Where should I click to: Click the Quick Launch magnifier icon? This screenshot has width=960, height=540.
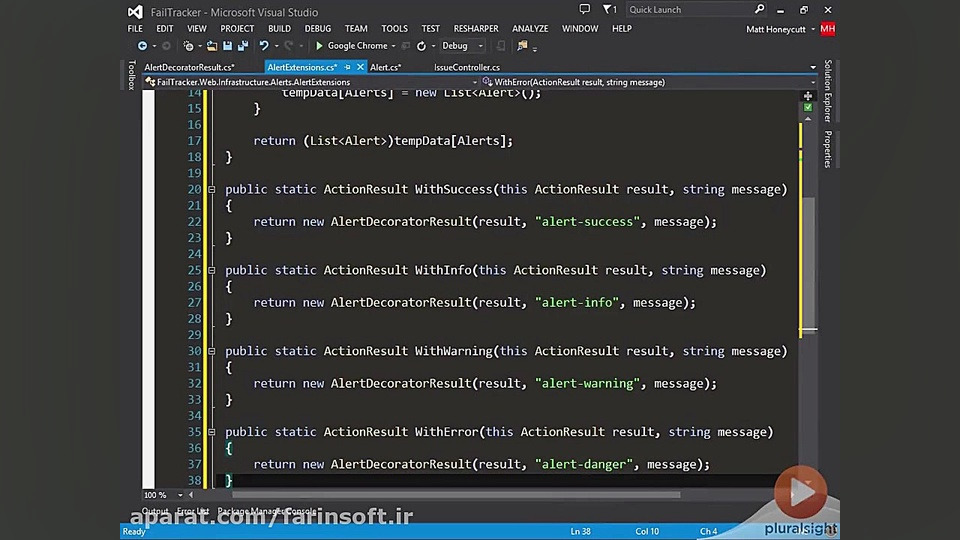point(759,9)
